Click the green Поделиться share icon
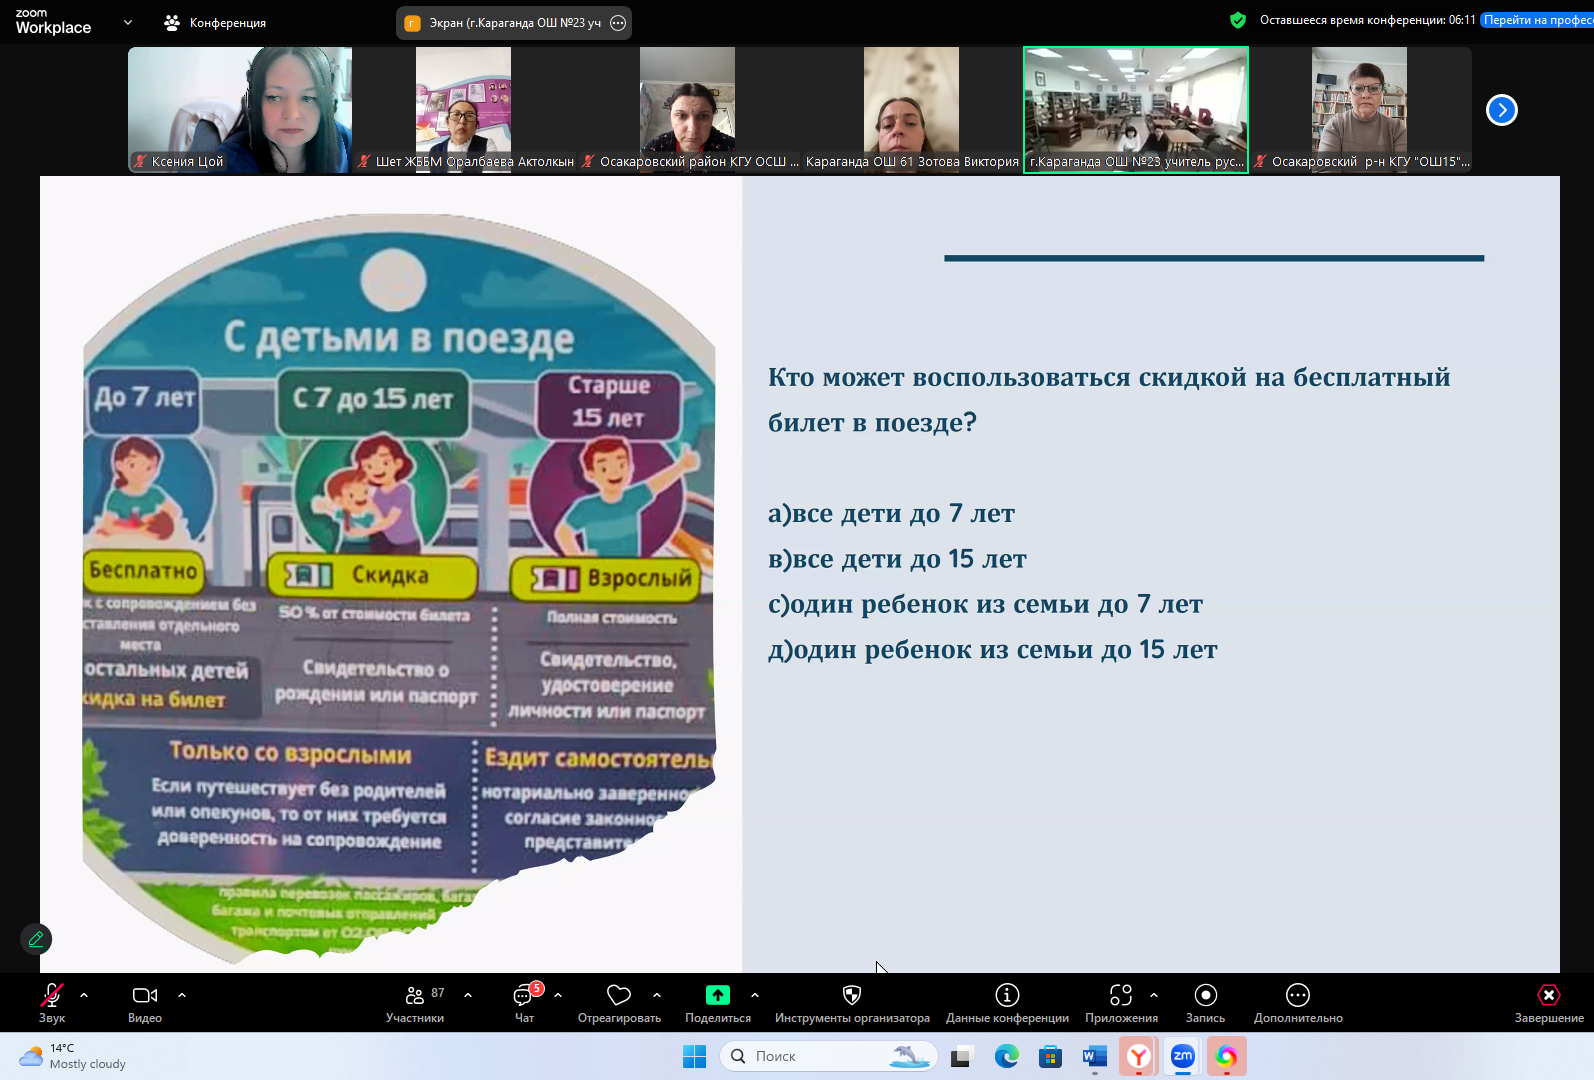The width and height of the screenshot is (1594, 1080). (718, 996)
